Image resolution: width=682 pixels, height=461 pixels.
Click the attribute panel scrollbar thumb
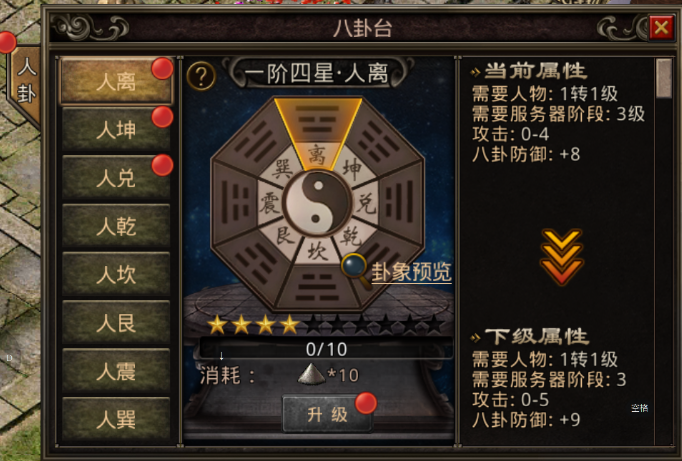[664, 79]
